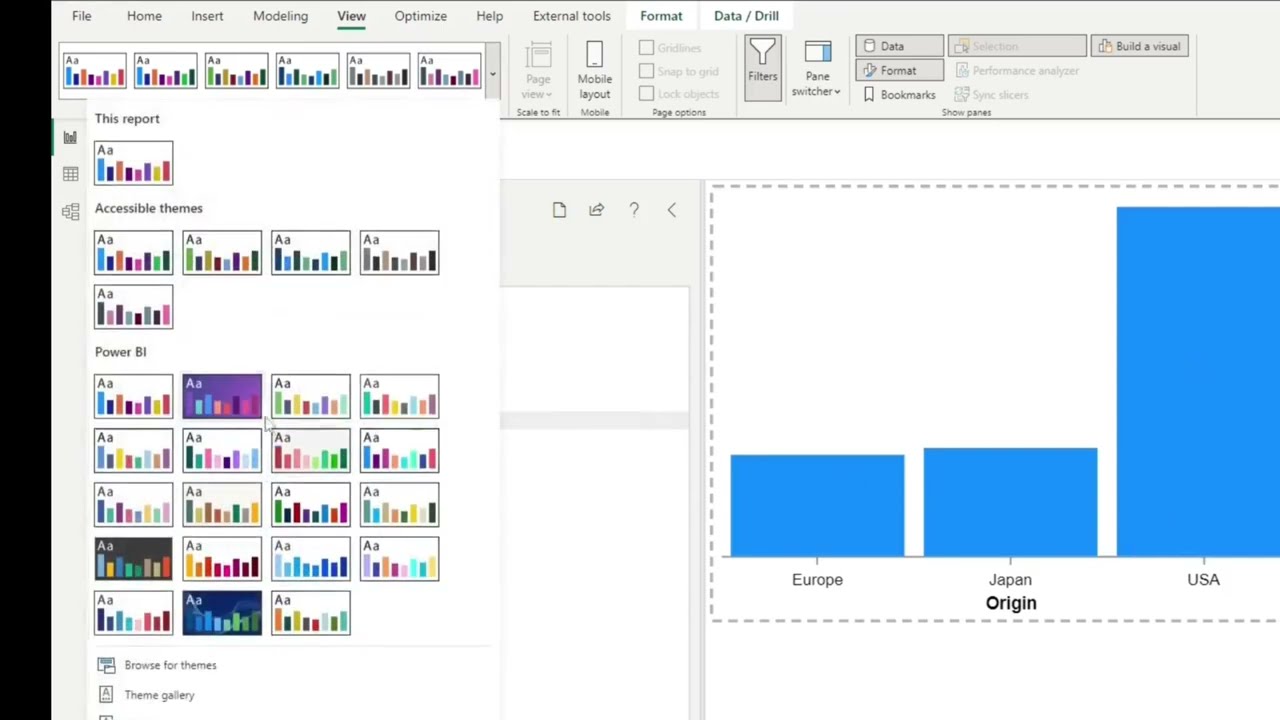Open the Sync slicers pane

coord(991,95)
